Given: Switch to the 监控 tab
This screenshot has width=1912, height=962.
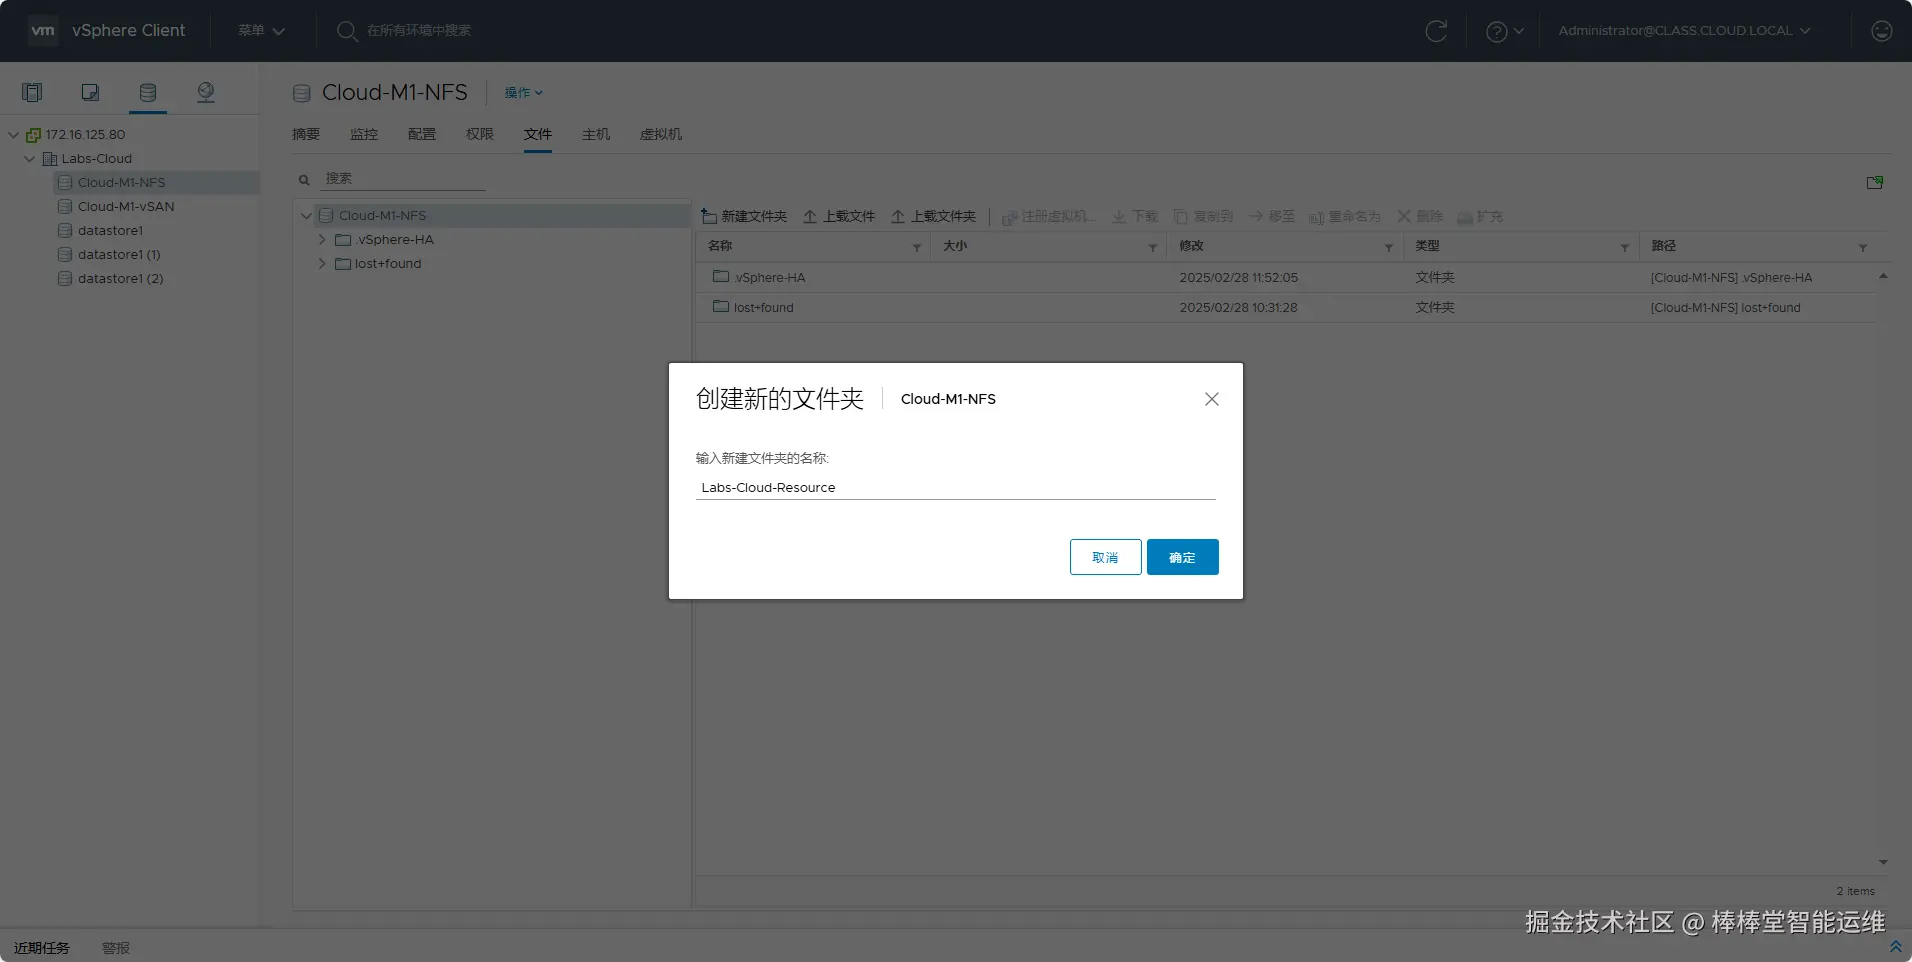Looking at the screenshot, I should point(364,134).
